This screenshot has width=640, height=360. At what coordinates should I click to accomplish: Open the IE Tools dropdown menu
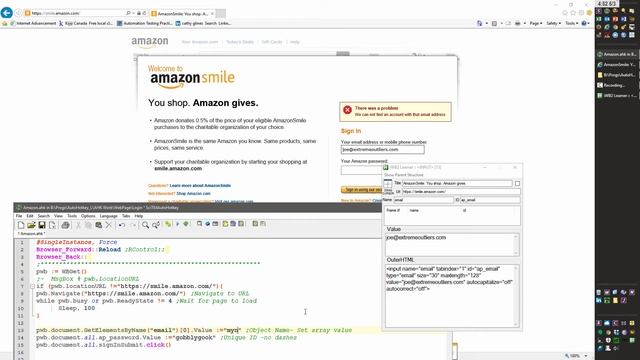[x=571, y=23]
